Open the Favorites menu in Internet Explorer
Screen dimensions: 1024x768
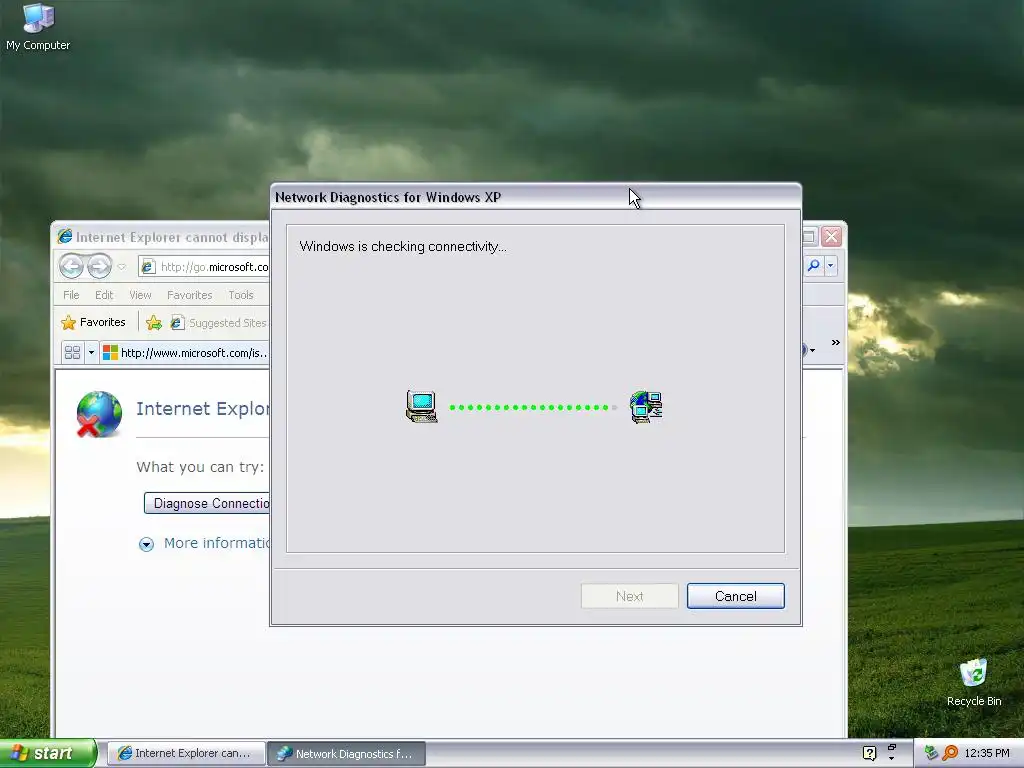coord(189,295)
